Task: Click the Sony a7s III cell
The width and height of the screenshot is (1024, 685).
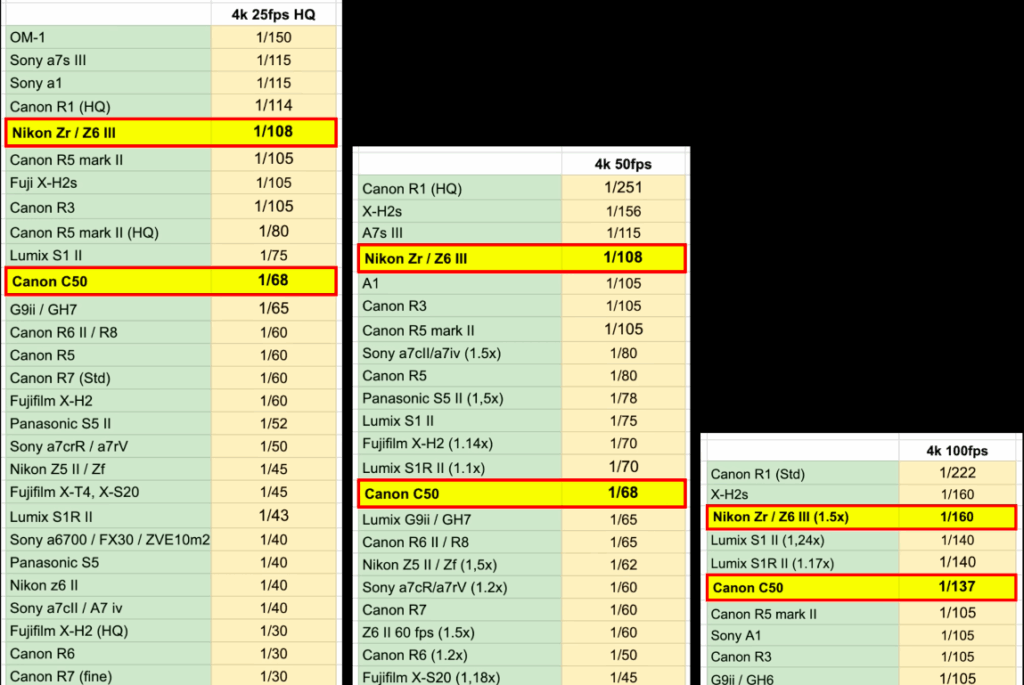Action: point(108,60)
